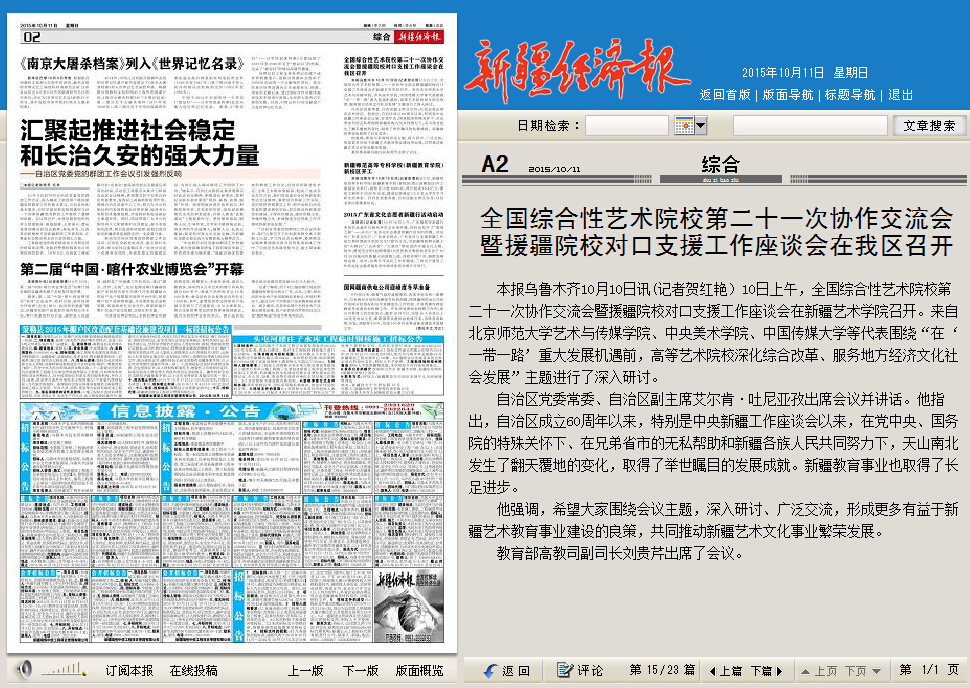Open the 评论 comment icon

[x=565, y=670]
